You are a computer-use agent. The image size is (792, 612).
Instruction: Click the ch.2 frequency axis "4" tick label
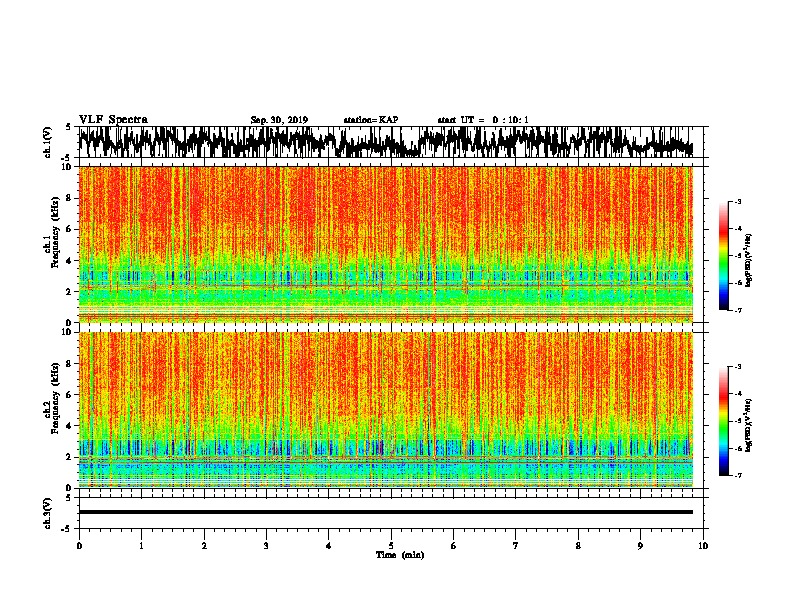69,426
